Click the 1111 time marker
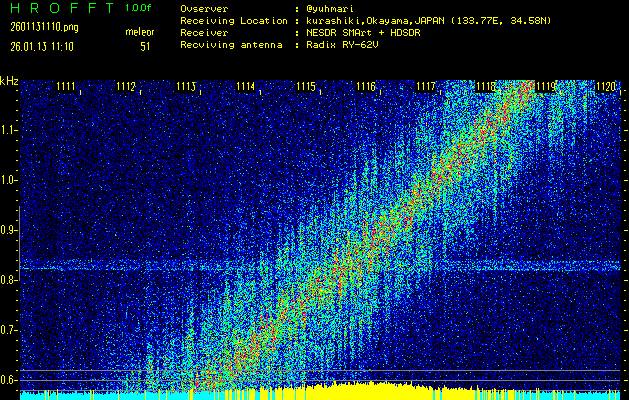629x400 pixels. click(x=66, y=87)
